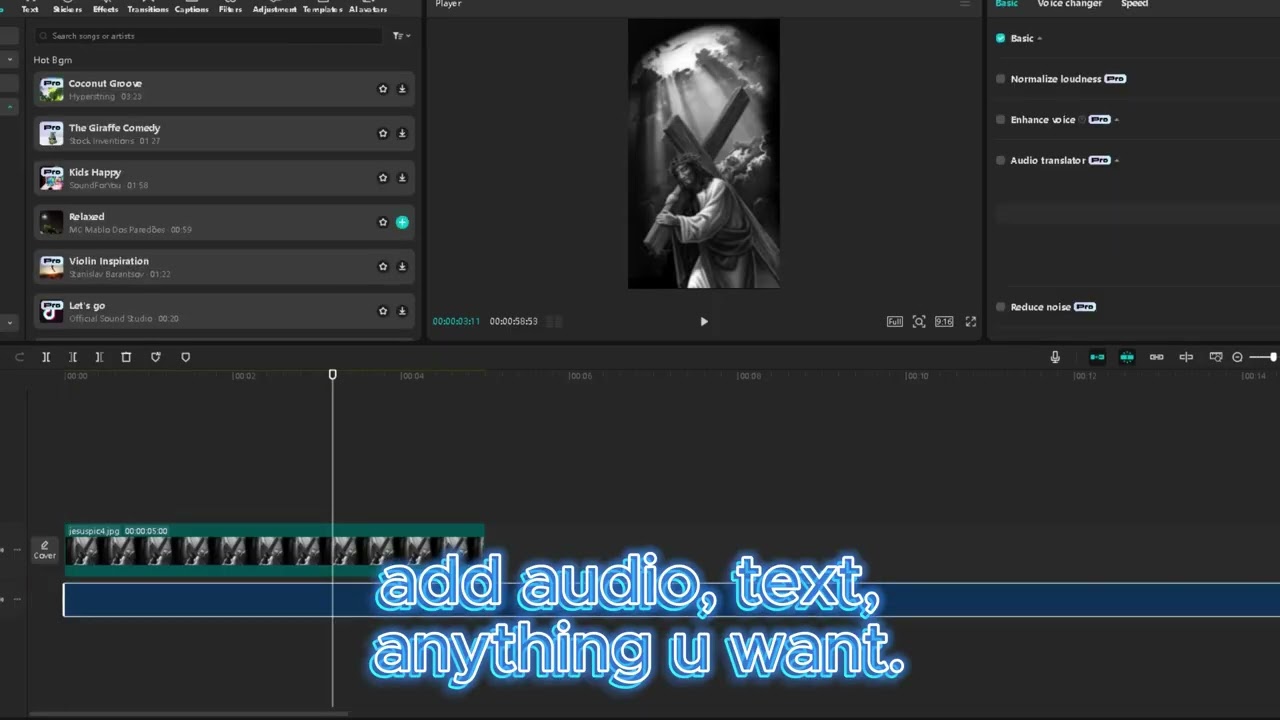Image resolution: width=1280 pixels, height=720 pixels.
Task: Click the plain marker shield icon
Action: click(185, 357)
